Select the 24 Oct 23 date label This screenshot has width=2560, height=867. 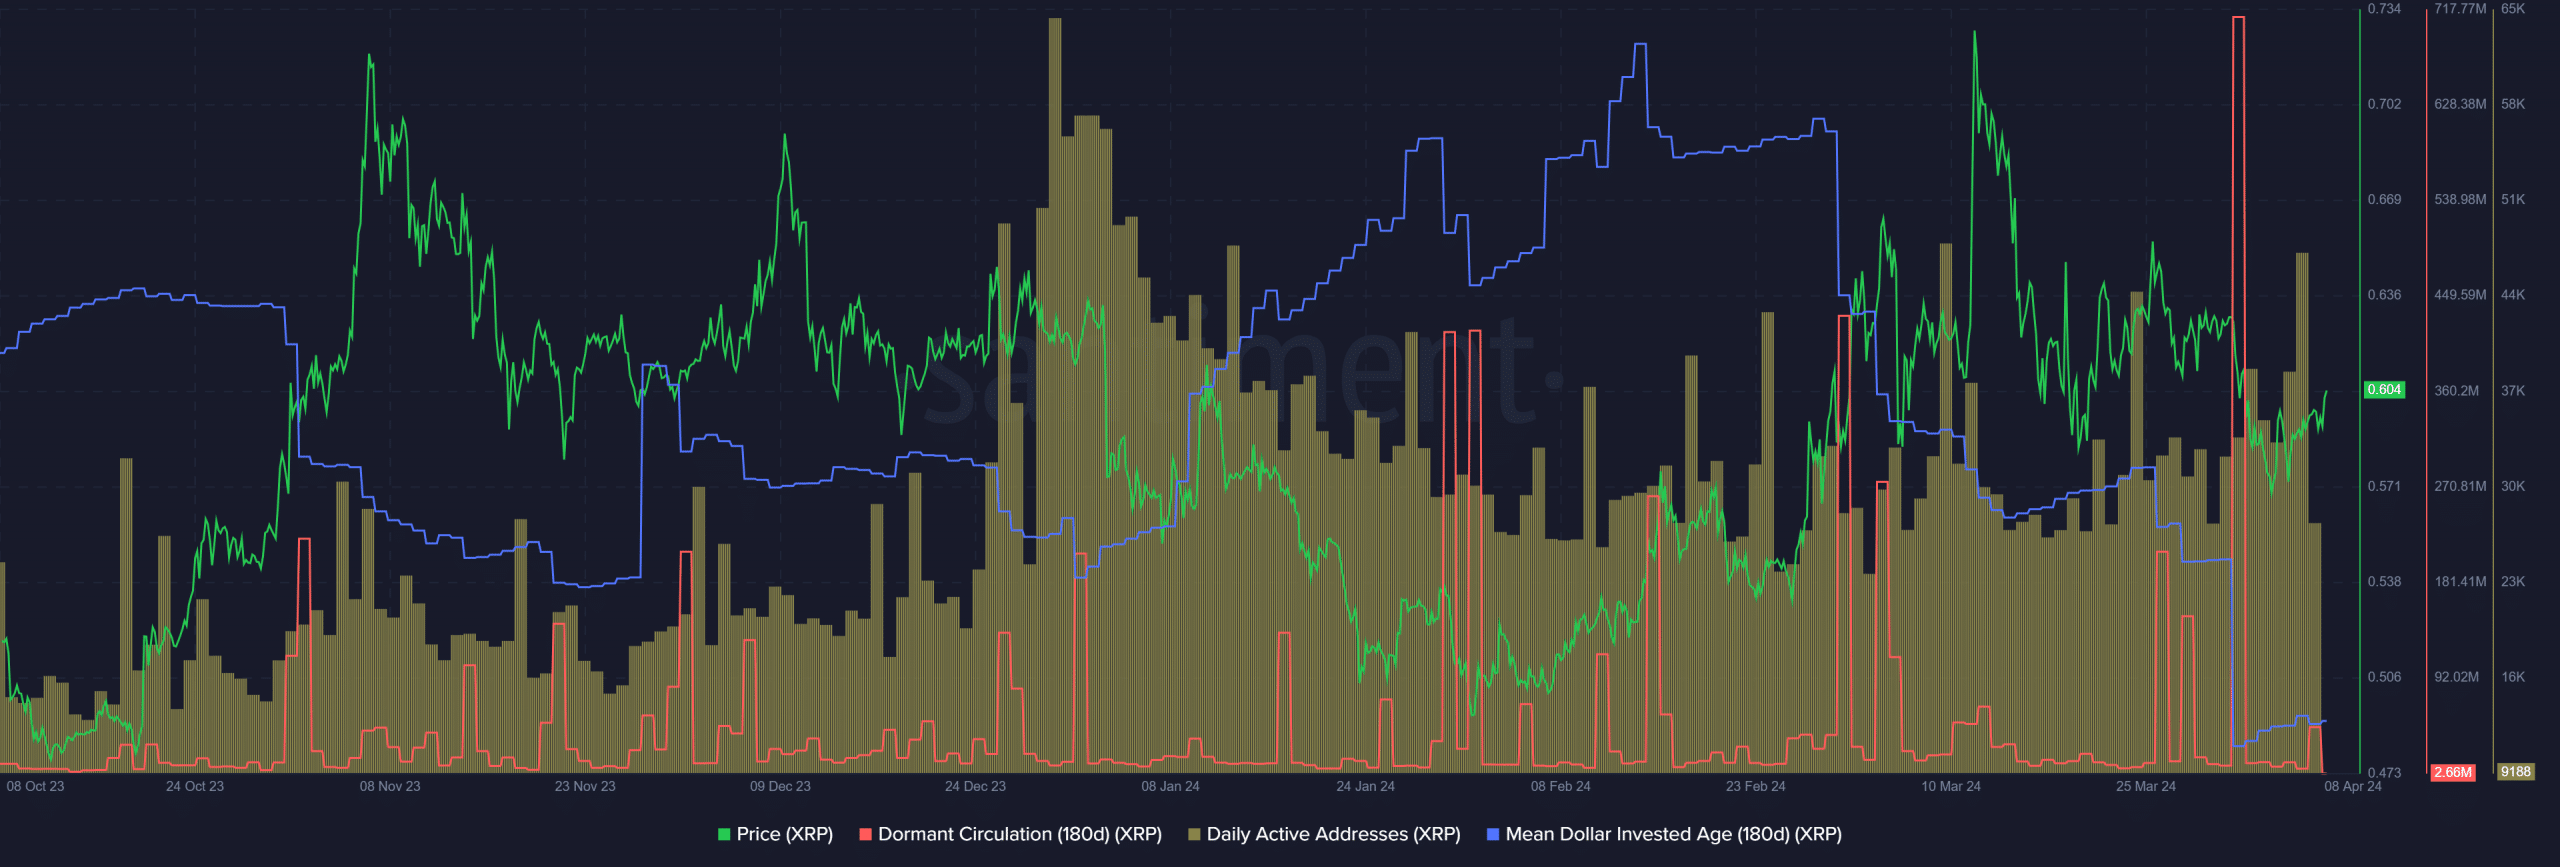point(195,786)
